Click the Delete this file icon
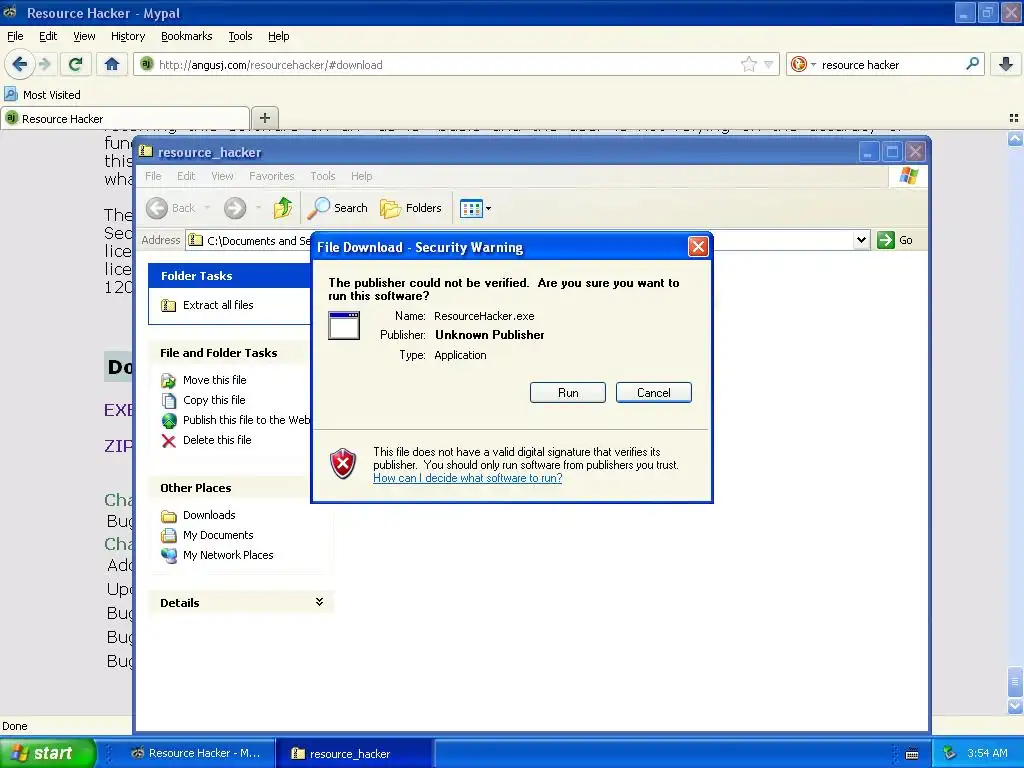 [x=168, y=441]
